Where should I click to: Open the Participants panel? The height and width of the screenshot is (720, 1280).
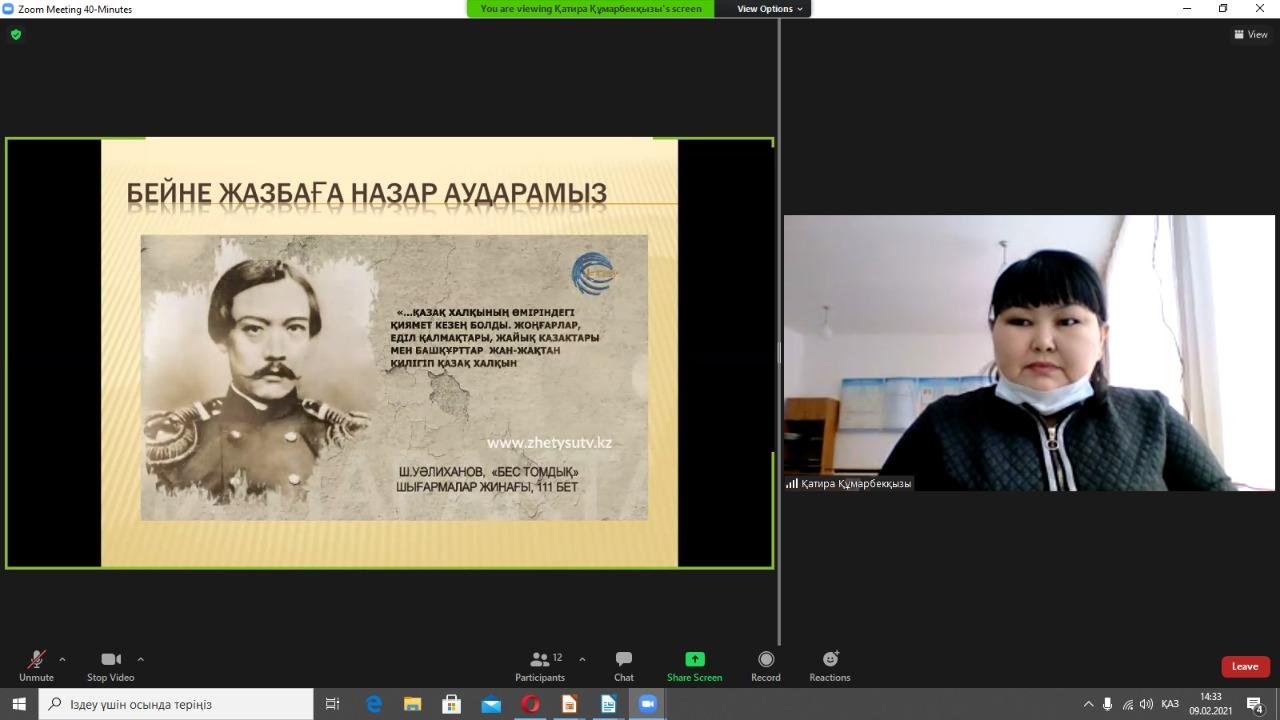[x=540, y=665]
